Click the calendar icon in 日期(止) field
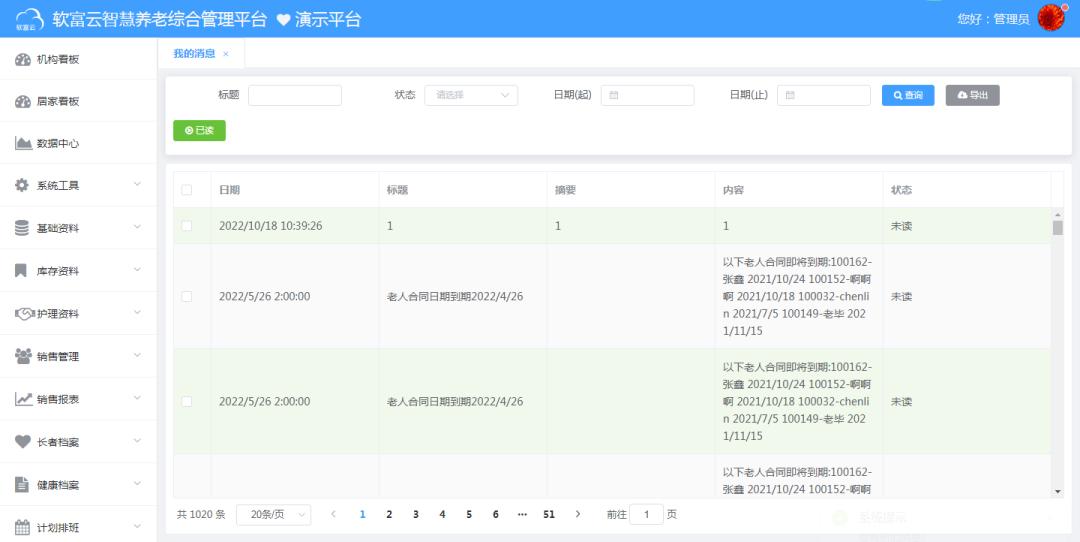 790,95
